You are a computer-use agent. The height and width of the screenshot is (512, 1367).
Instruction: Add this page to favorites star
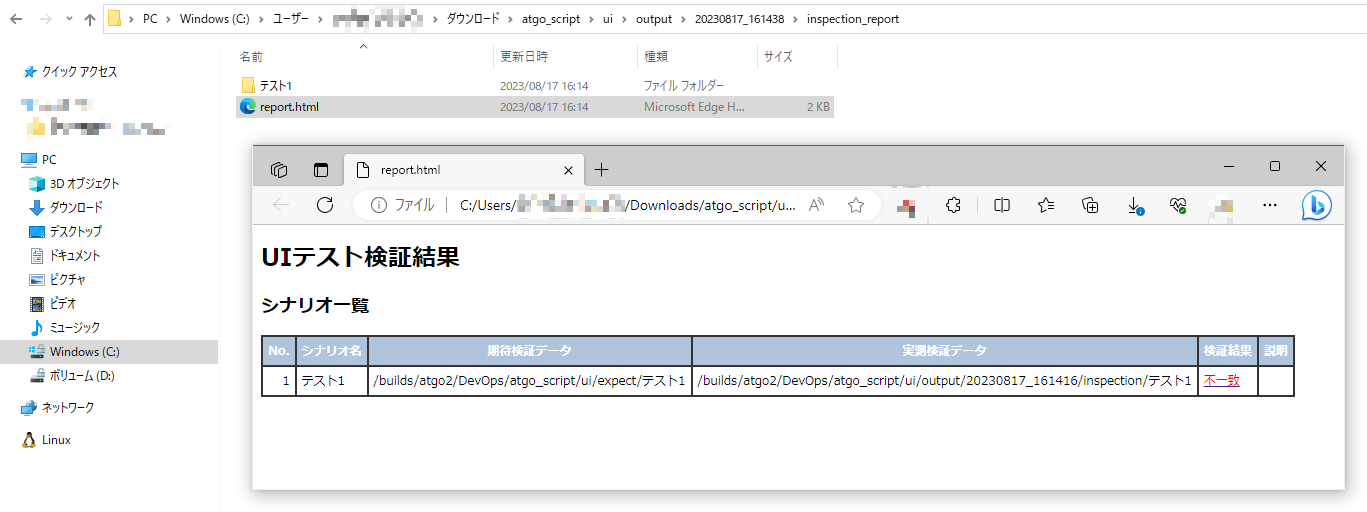856,205
